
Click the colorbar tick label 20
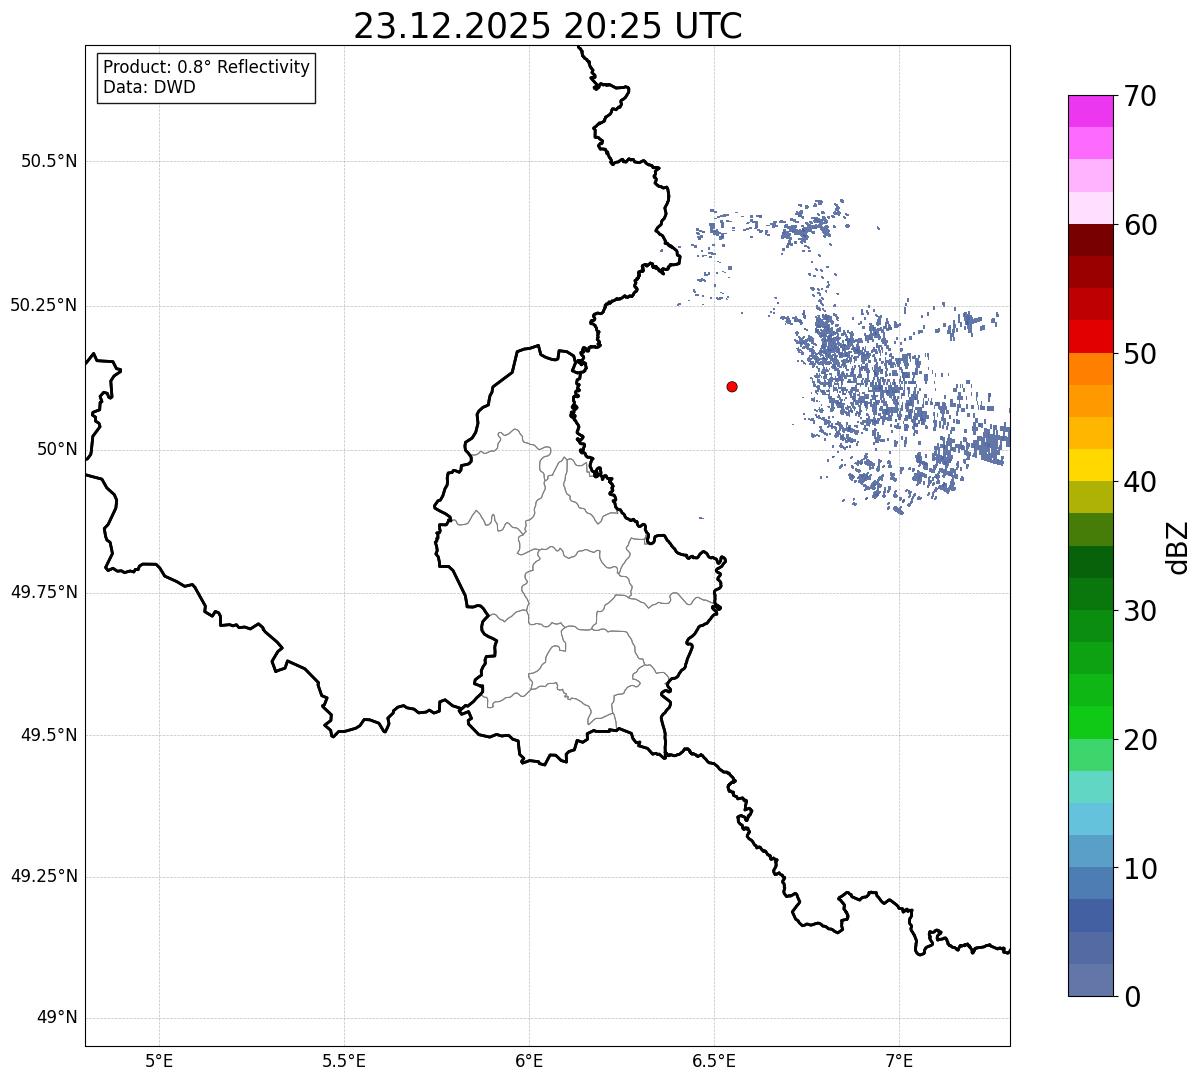point(1140,740)
